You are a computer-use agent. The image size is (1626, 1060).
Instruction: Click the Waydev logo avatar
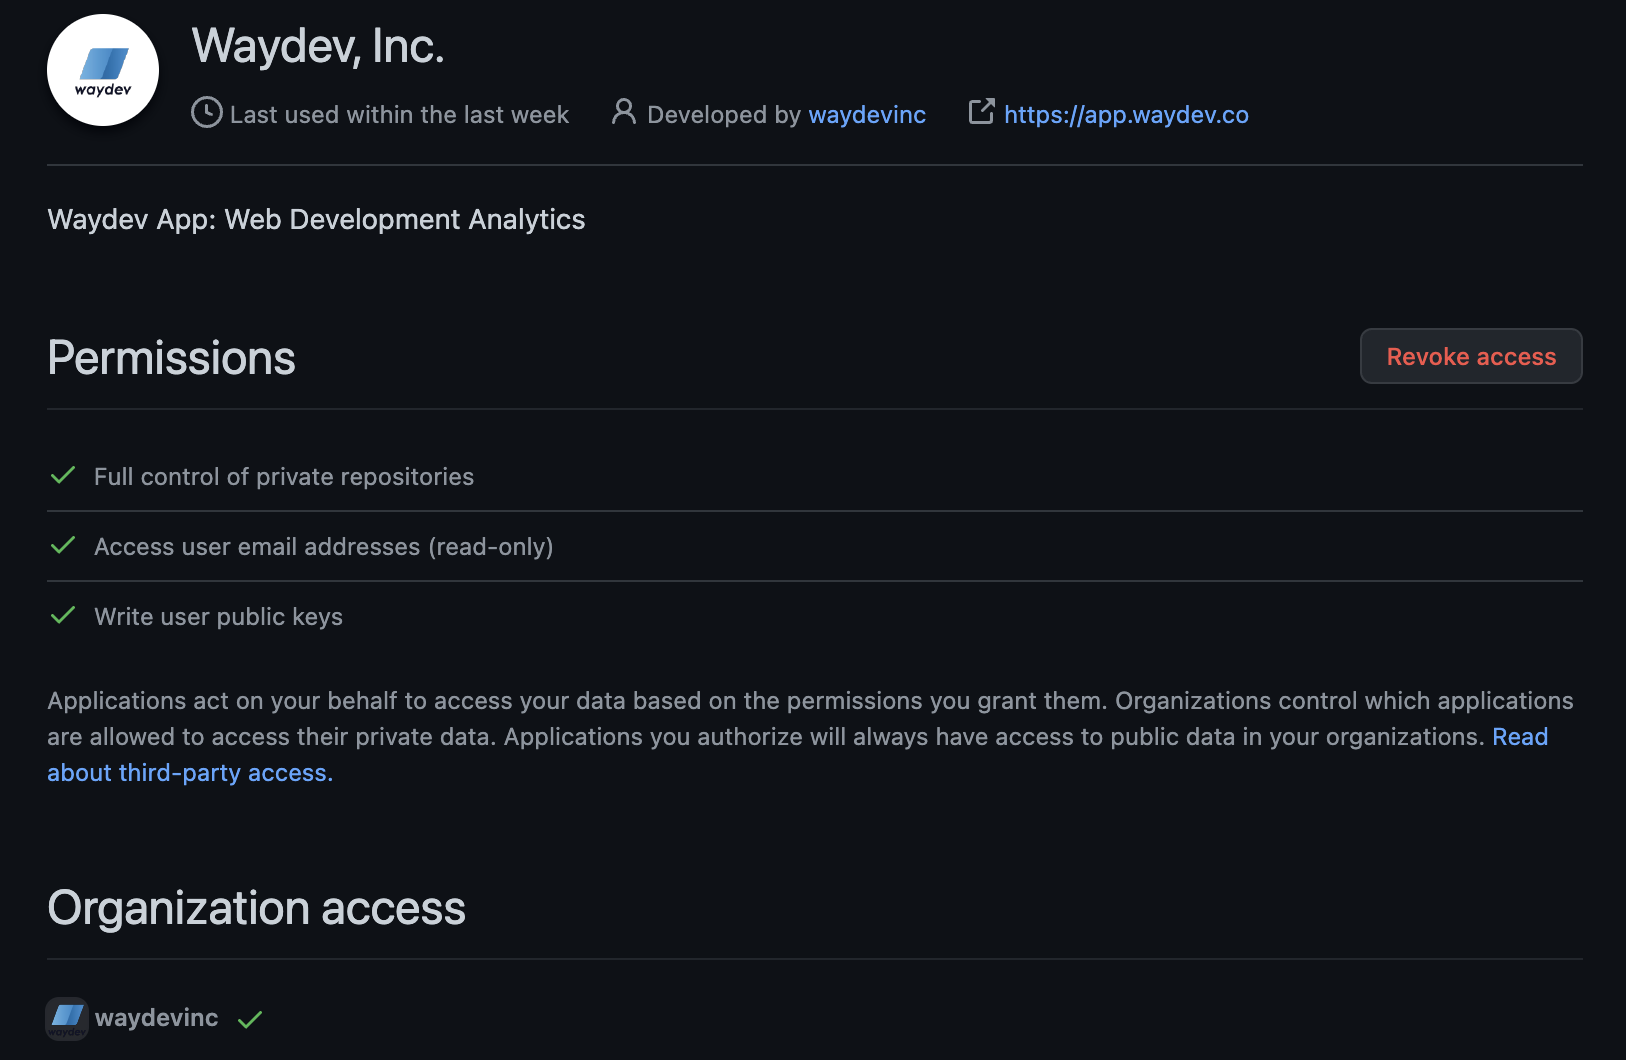click(103, 70)
